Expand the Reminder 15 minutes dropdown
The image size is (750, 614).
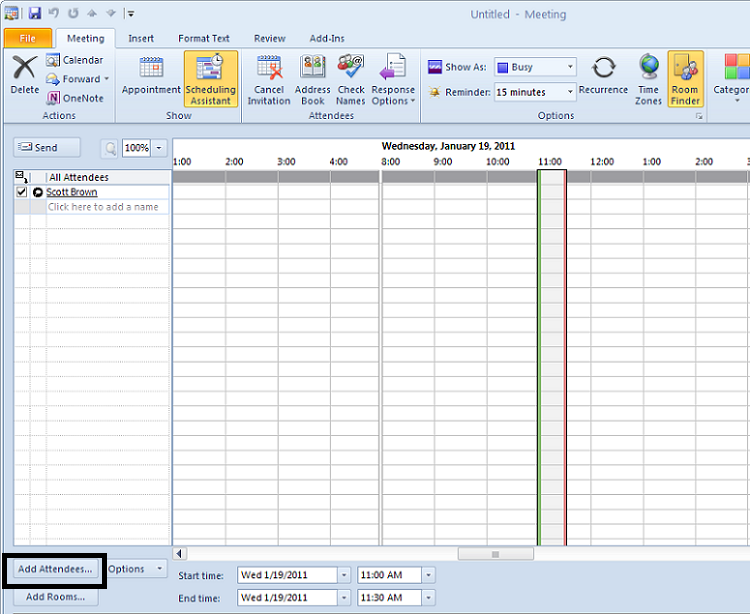pyautogui.click(x=570, y=92)
